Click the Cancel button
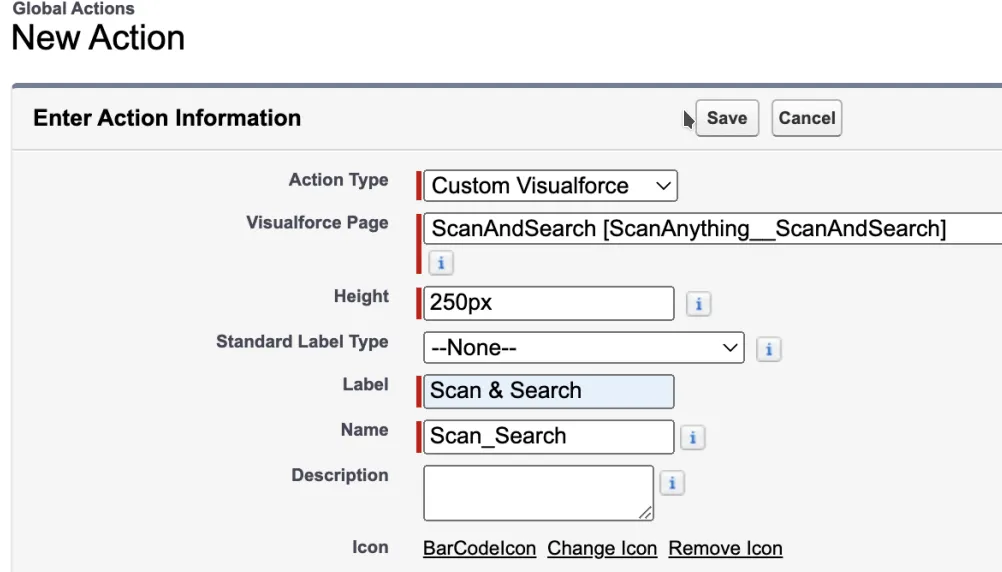 806,118
